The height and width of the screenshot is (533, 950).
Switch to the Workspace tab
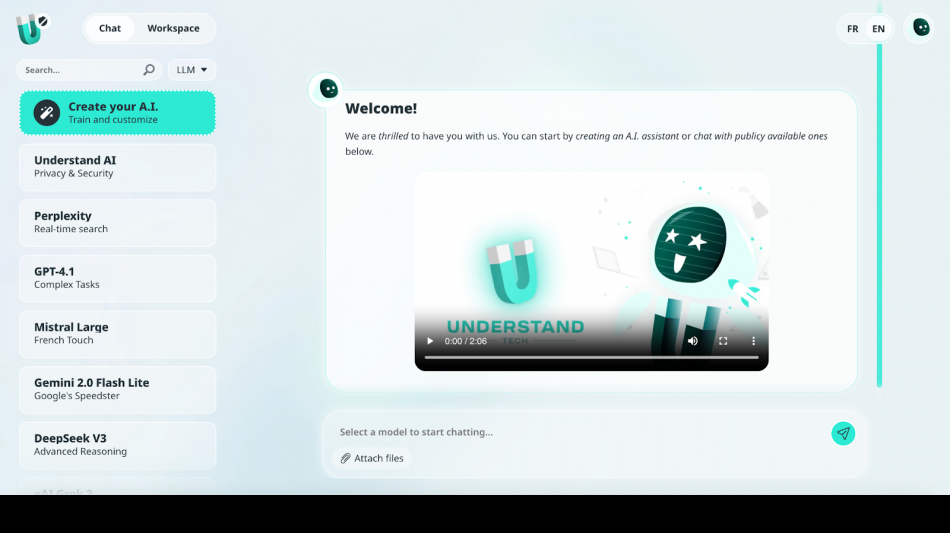[173, 28]
